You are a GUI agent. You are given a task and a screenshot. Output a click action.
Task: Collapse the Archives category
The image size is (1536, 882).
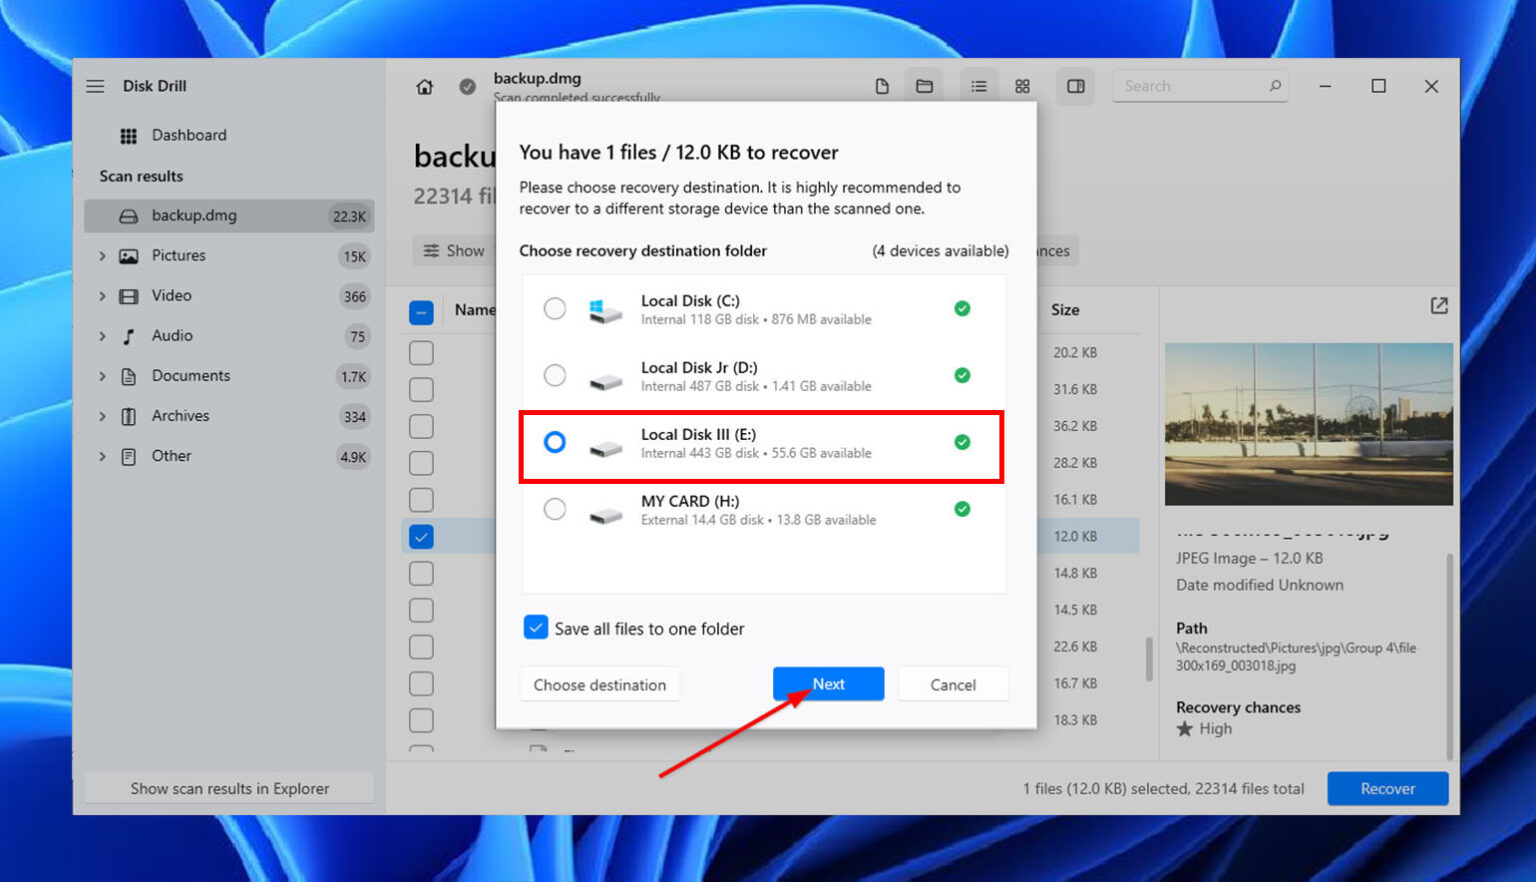pos(103,416)
